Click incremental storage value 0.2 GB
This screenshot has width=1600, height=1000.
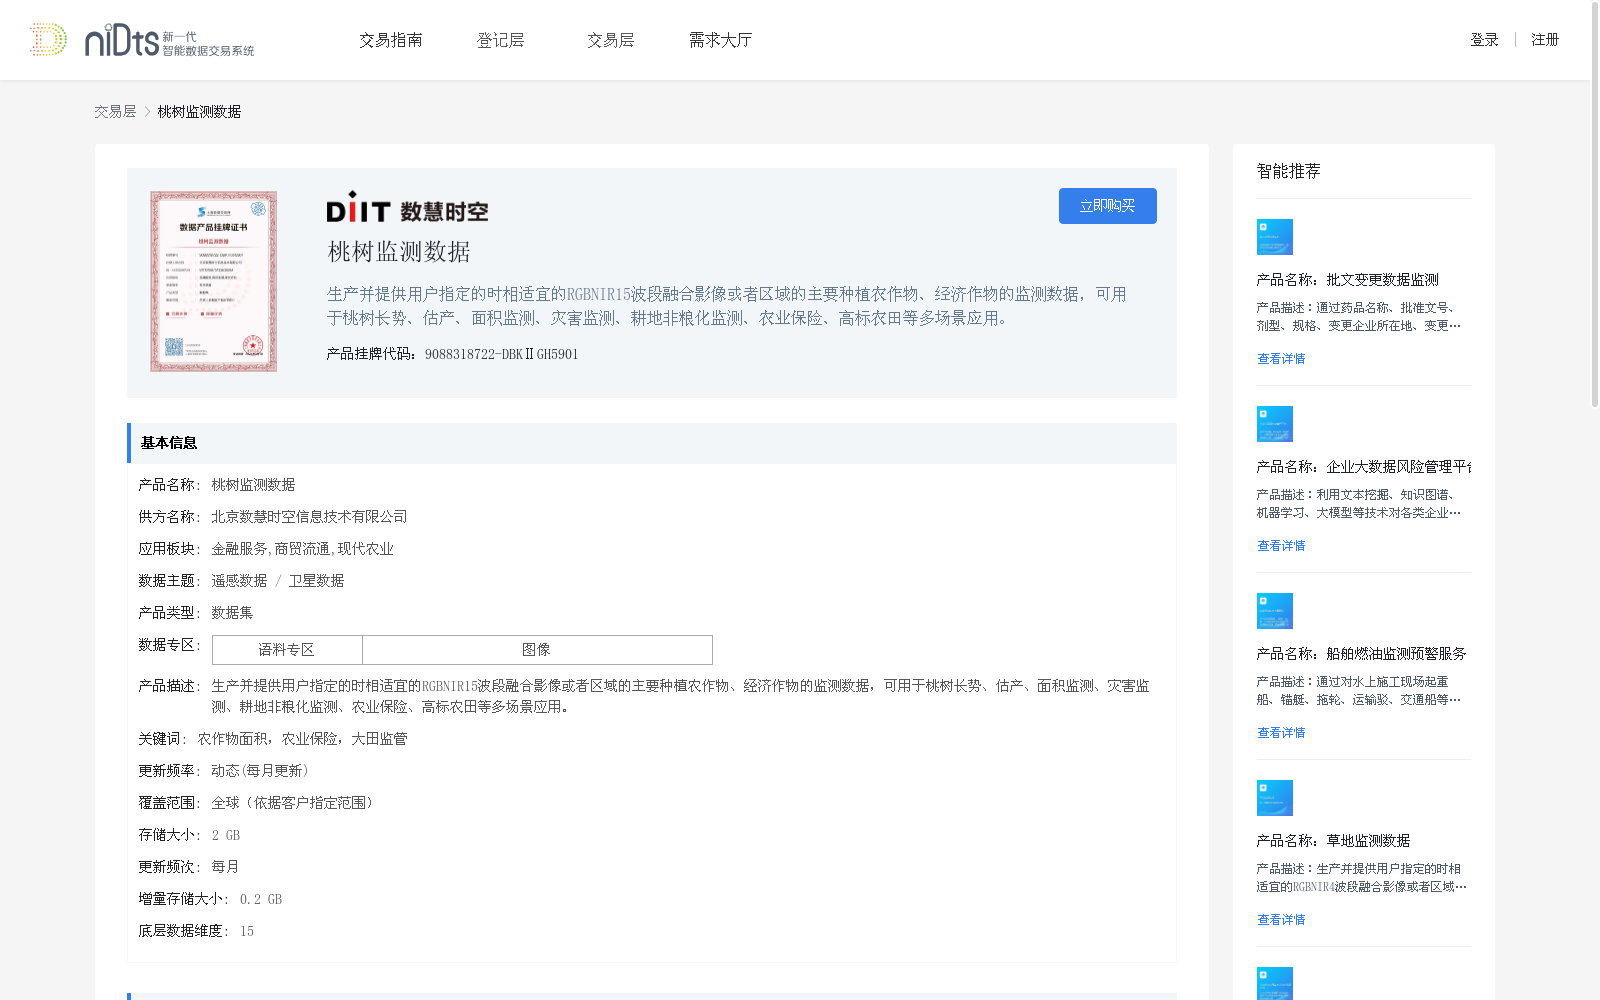261,899
